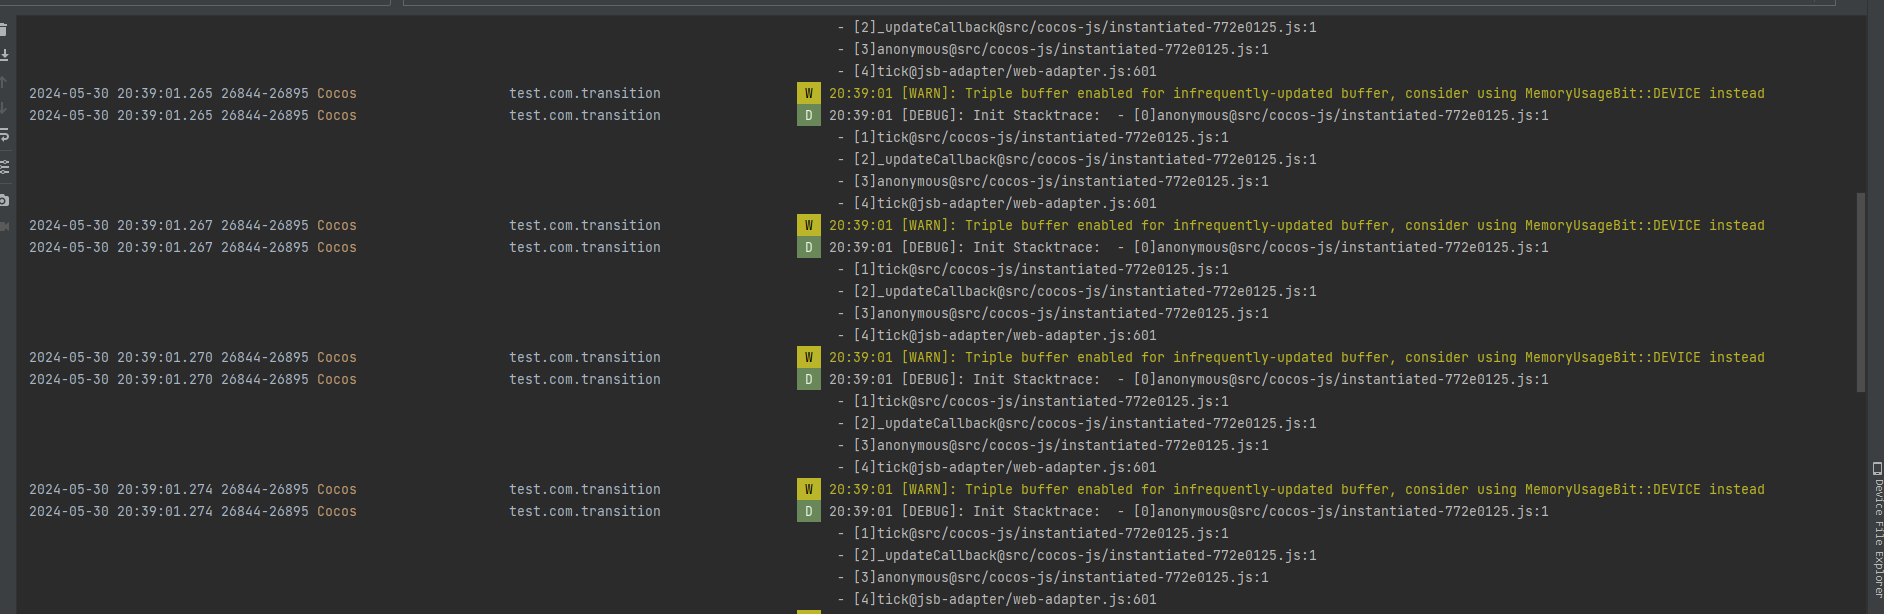Go to next occurrence with down arrow
The height and width of the screenshot is (614, 1884).
[4, 108]
